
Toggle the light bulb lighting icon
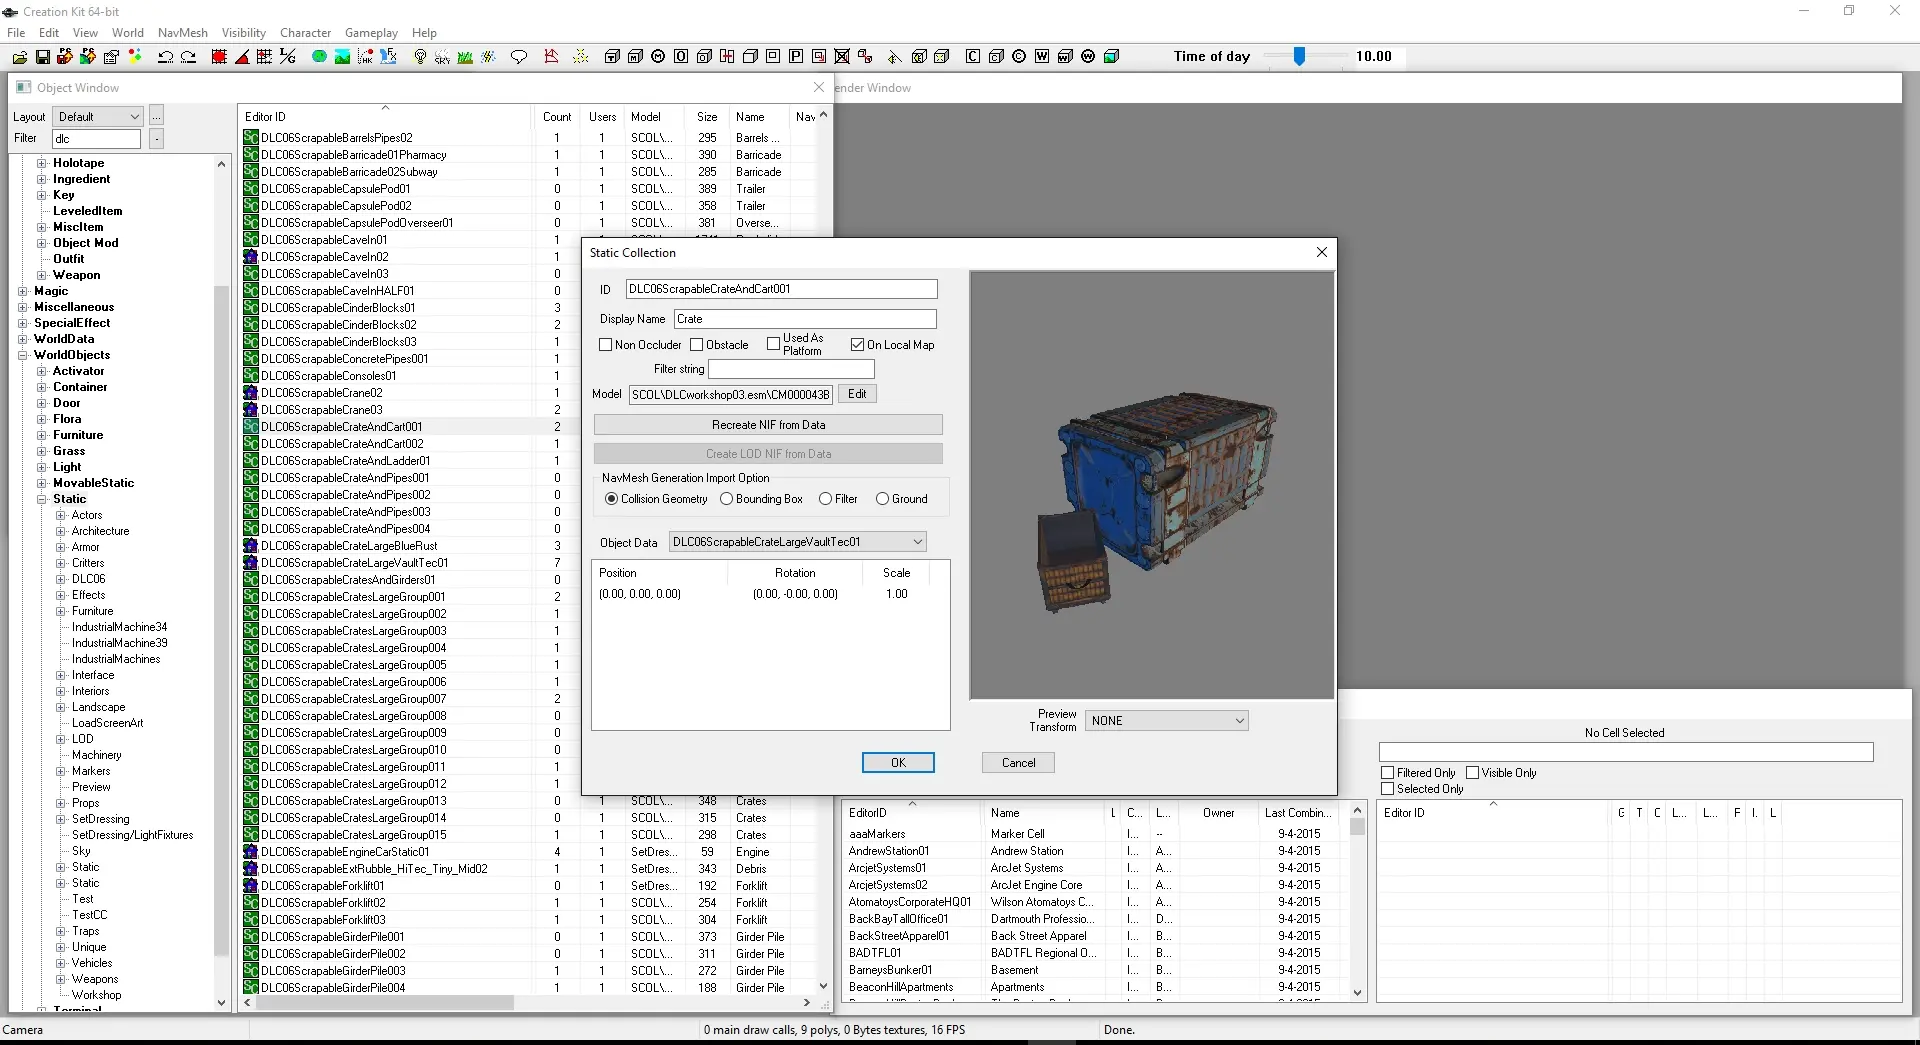tap(420, 57)
